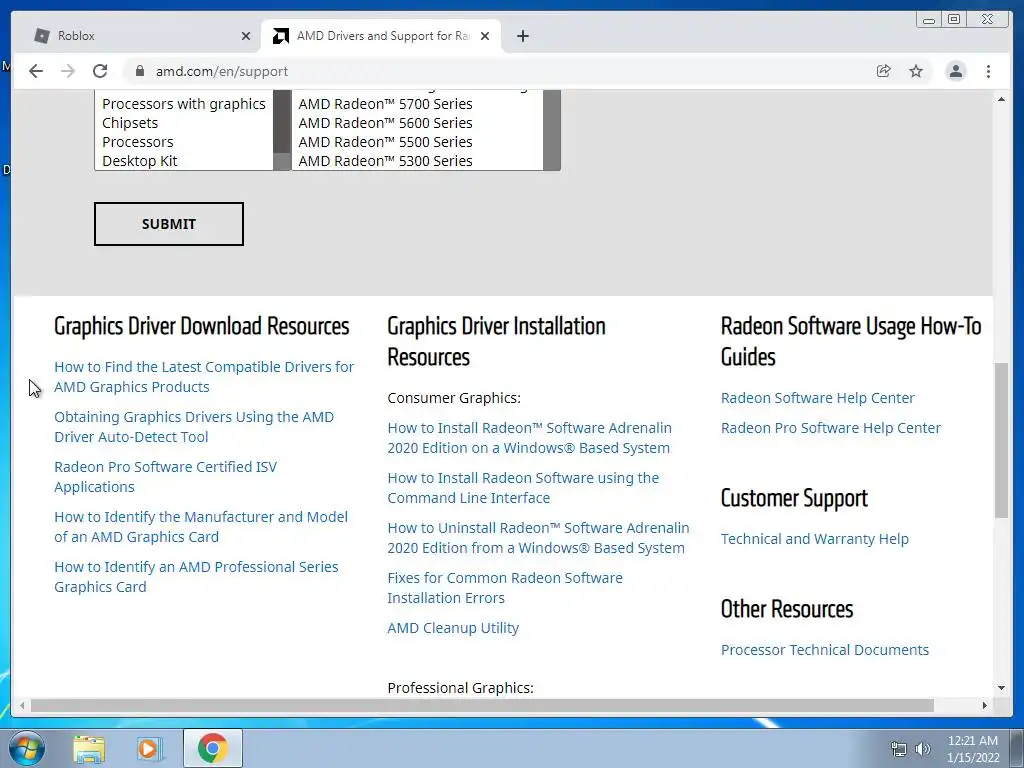Open Radeon Software Help Center link
Viewport: 1024px width, 768px height.
tap(817, 398)
